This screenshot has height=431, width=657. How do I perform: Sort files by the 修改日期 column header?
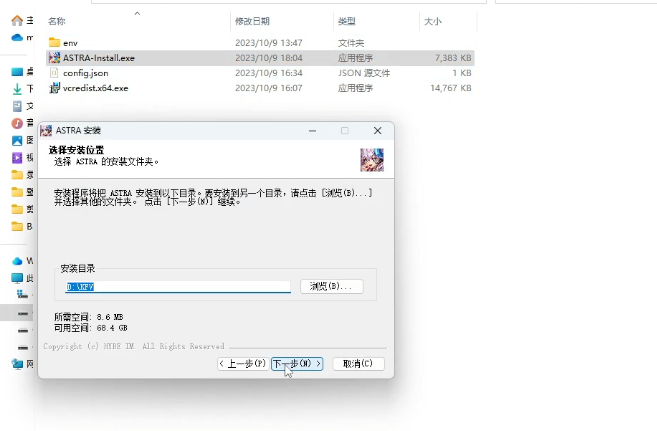pos(252,21)
